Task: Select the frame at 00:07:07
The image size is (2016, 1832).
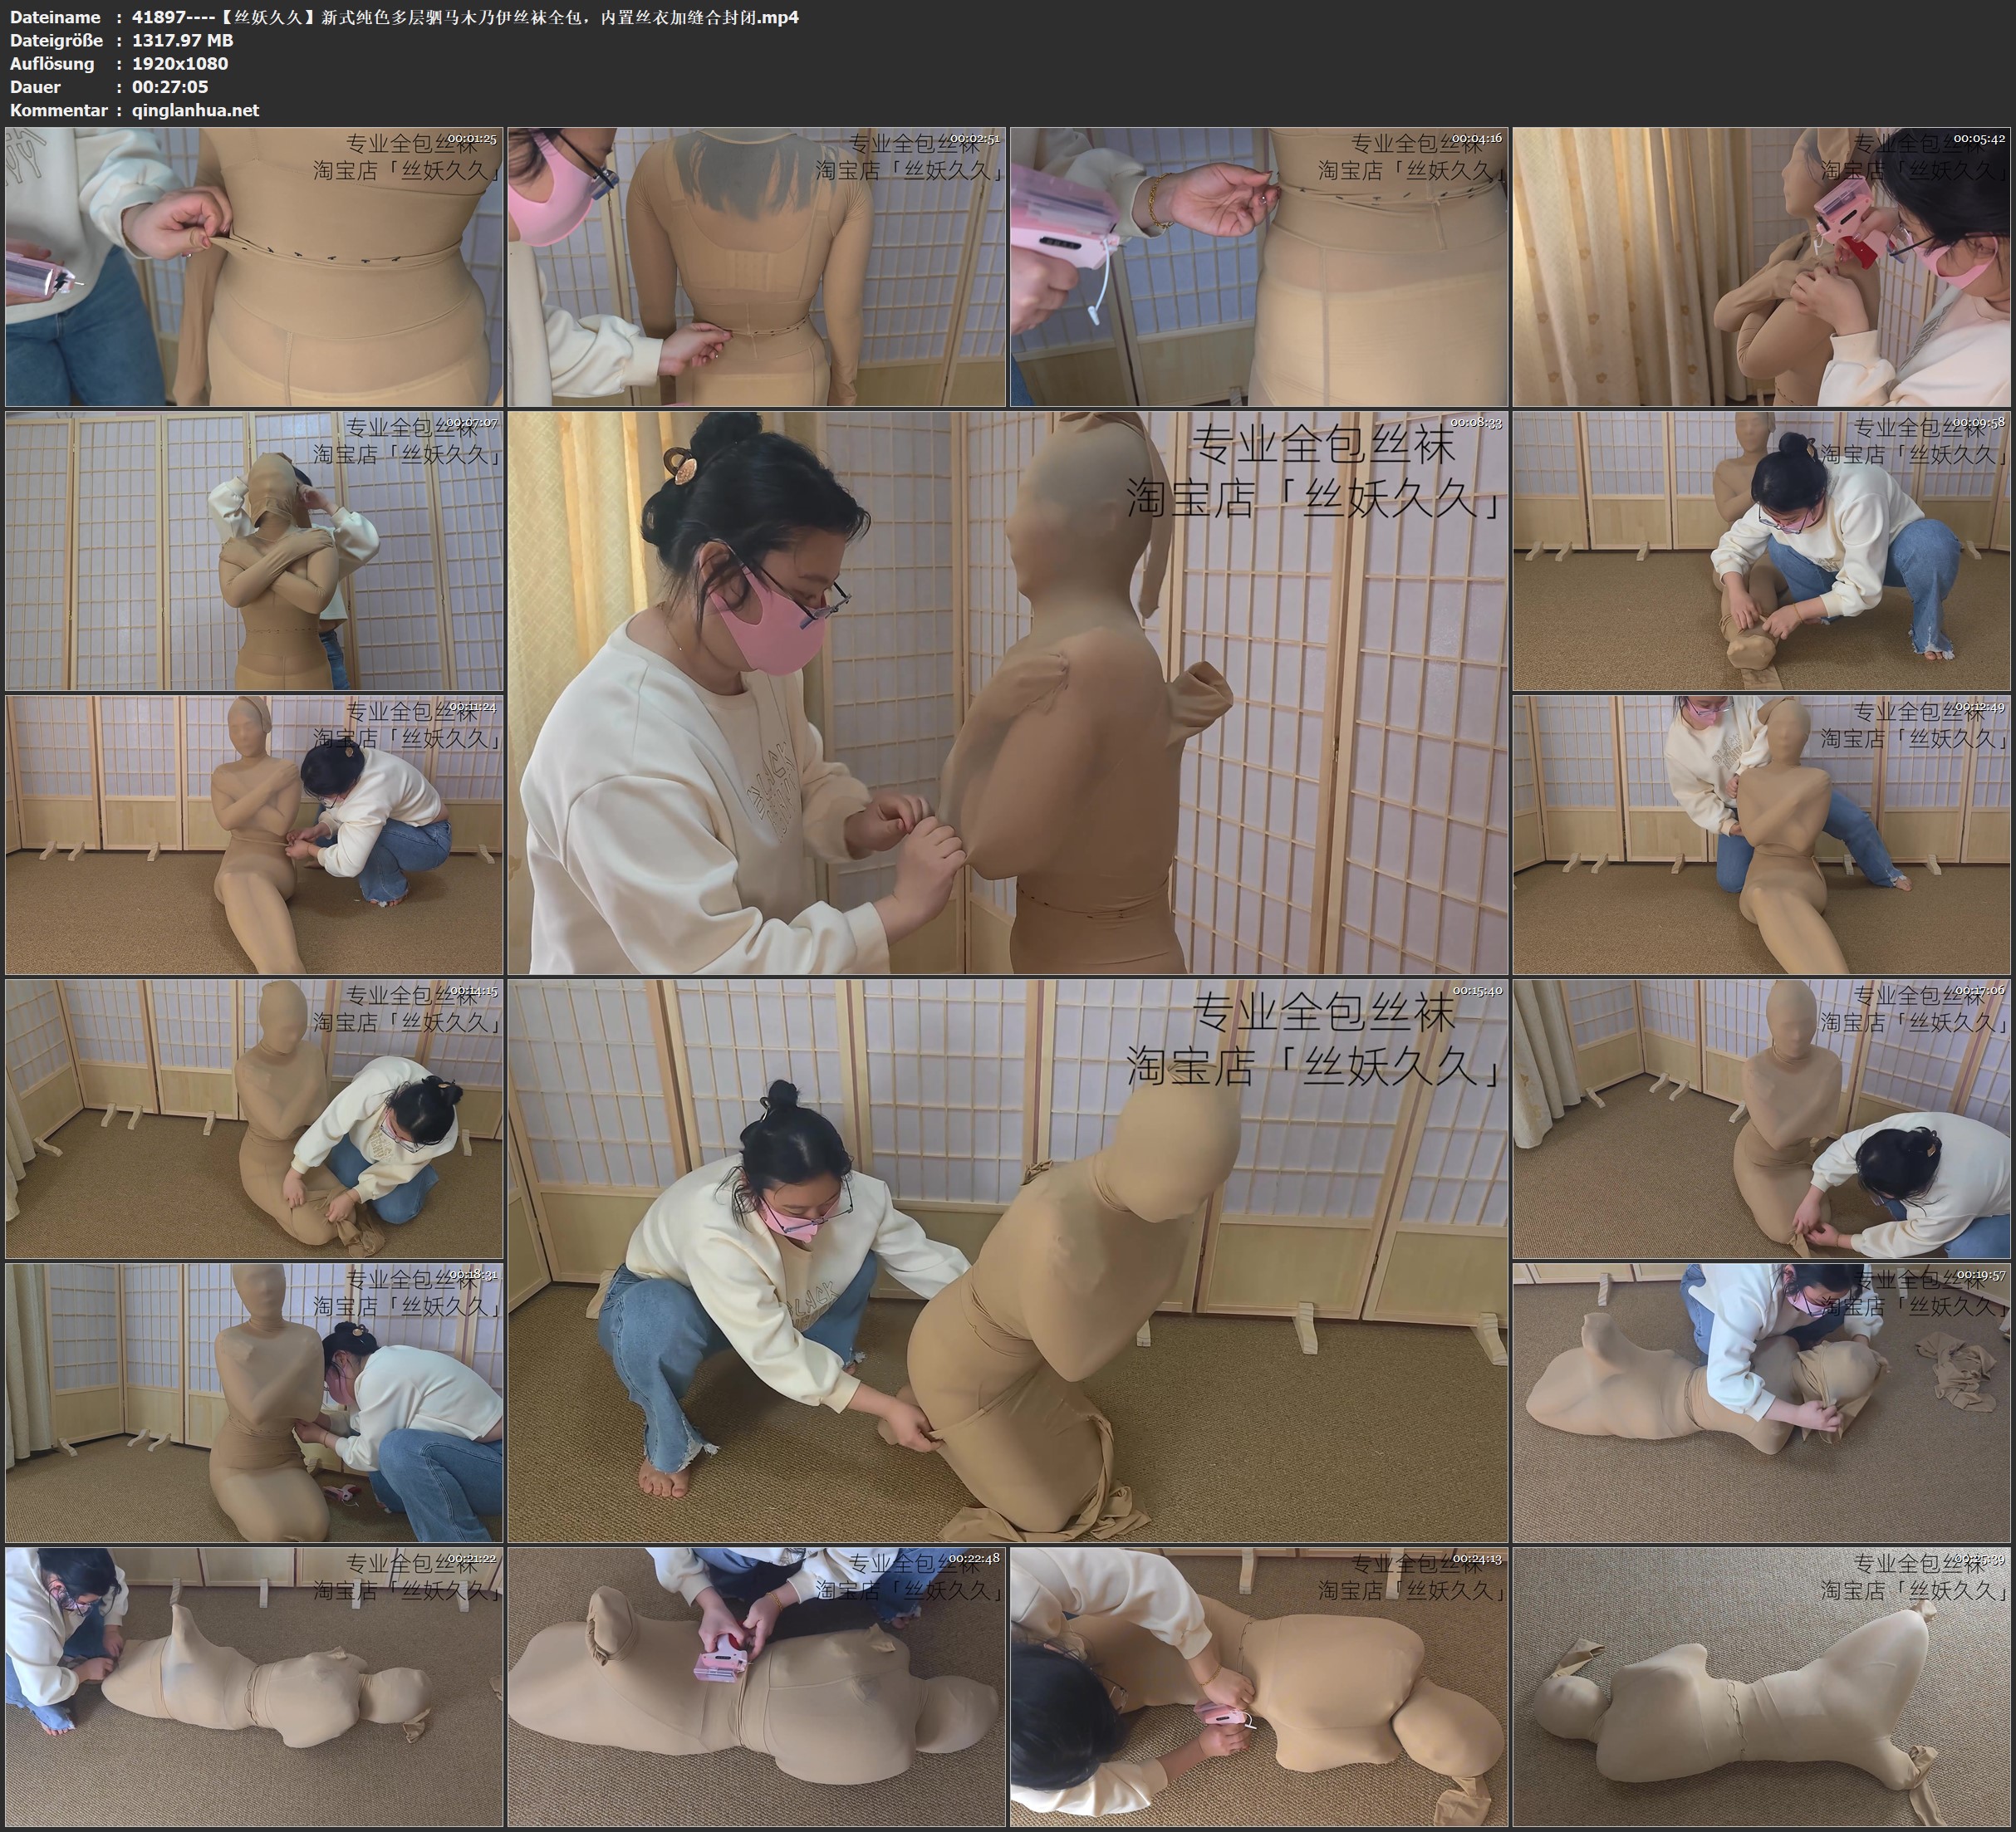Action: [254, 551]
